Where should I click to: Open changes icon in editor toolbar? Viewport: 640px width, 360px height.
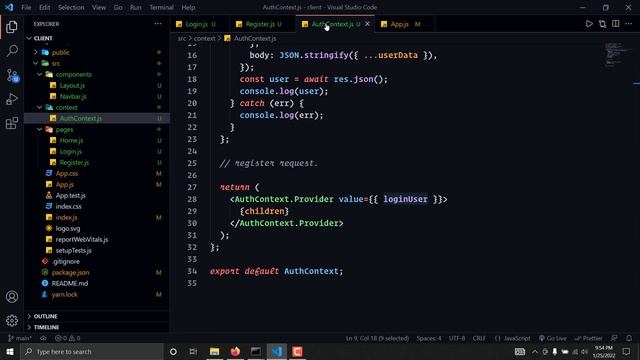coord(602,24)
